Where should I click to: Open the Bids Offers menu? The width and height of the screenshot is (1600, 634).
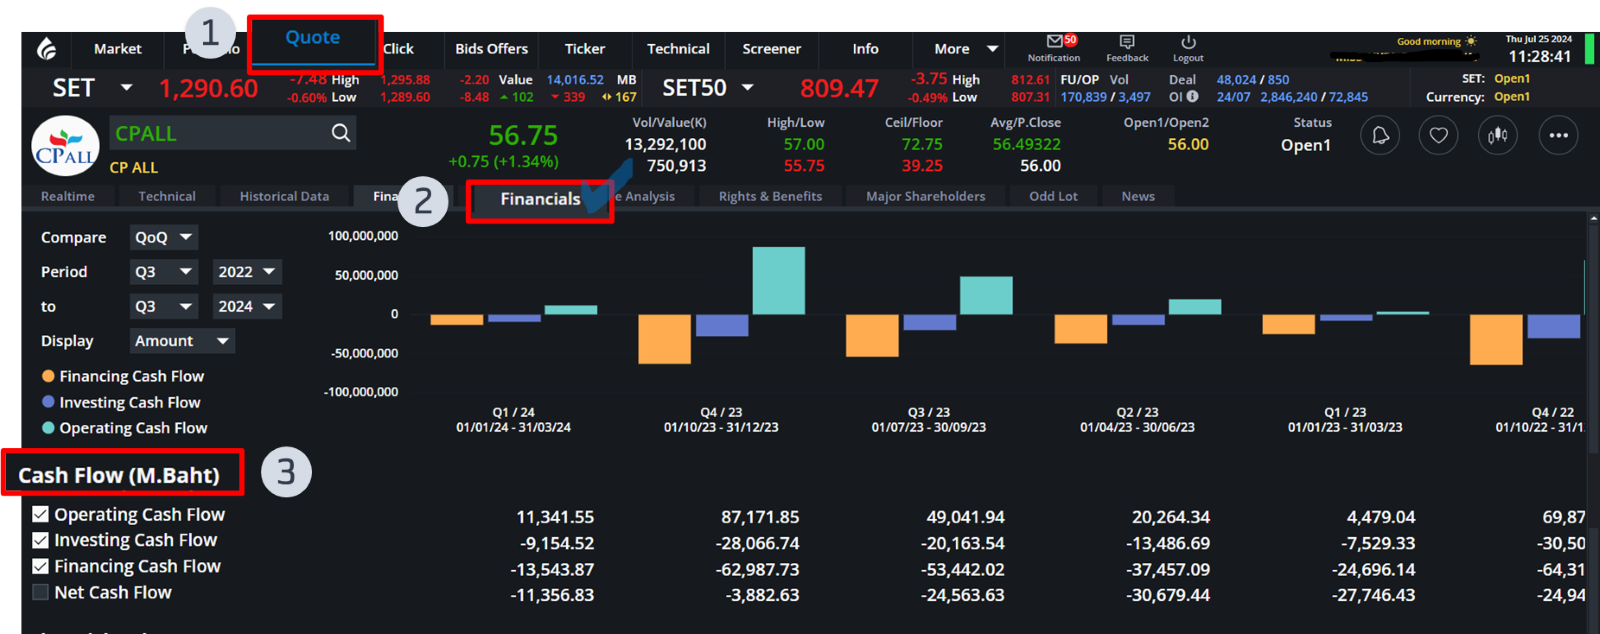[491, 49]
